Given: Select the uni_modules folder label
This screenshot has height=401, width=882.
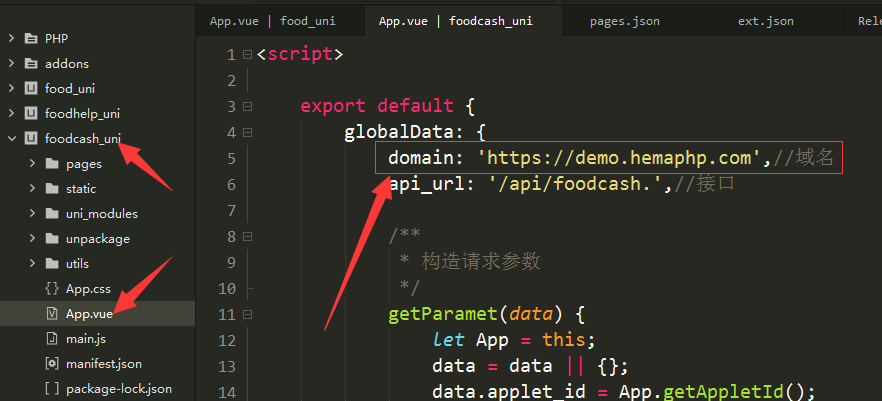Looking at the screenshot, I should [x=102, y=214].
